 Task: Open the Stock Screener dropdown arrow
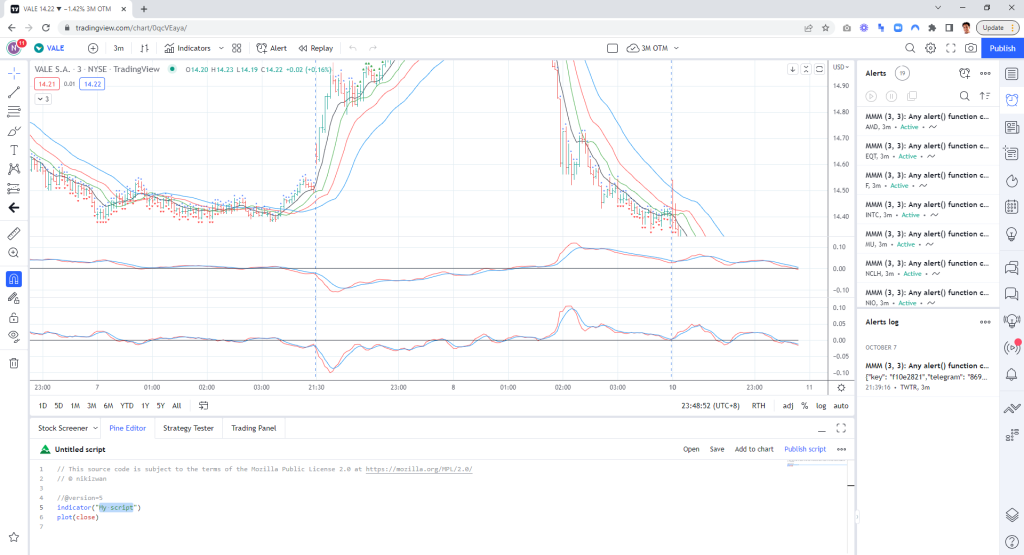tap(95, 428)
